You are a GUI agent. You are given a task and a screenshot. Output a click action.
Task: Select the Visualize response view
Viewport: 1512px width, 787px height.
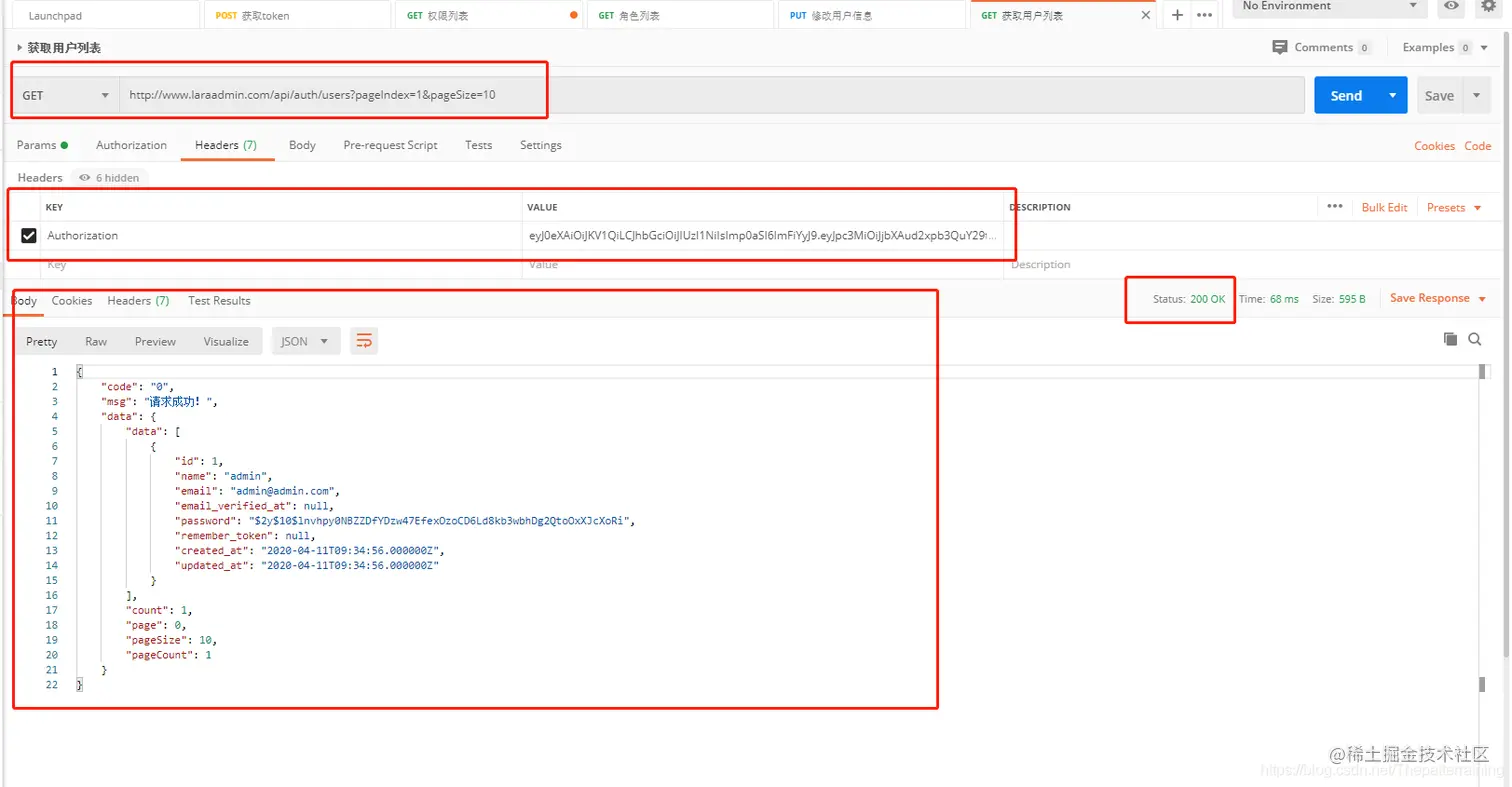(x=226, y=341)
